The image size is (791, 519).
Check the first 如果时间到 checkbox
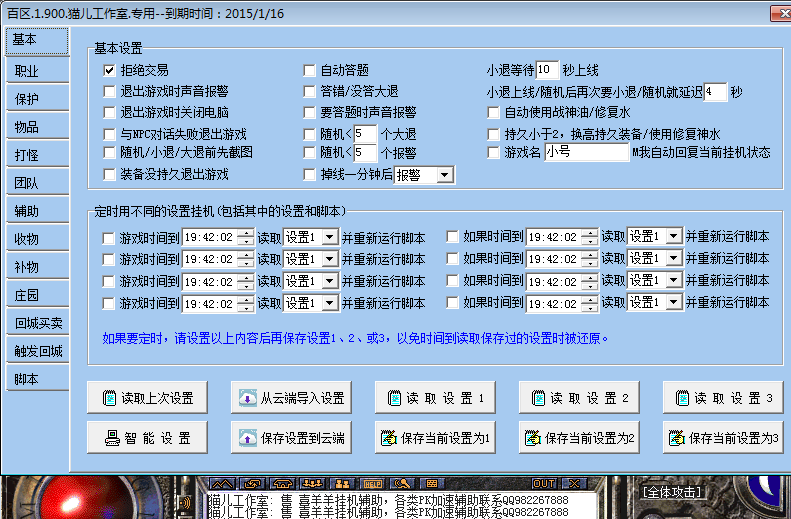tap(453, 237)
